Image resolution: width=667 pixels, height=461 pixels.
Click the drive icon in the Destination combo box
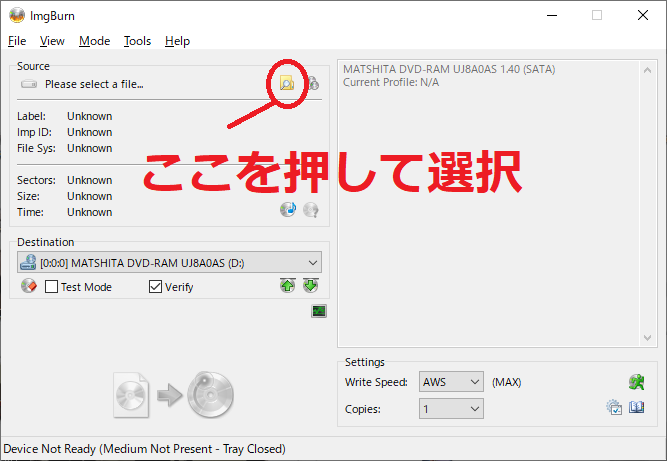tap(29, 262)
